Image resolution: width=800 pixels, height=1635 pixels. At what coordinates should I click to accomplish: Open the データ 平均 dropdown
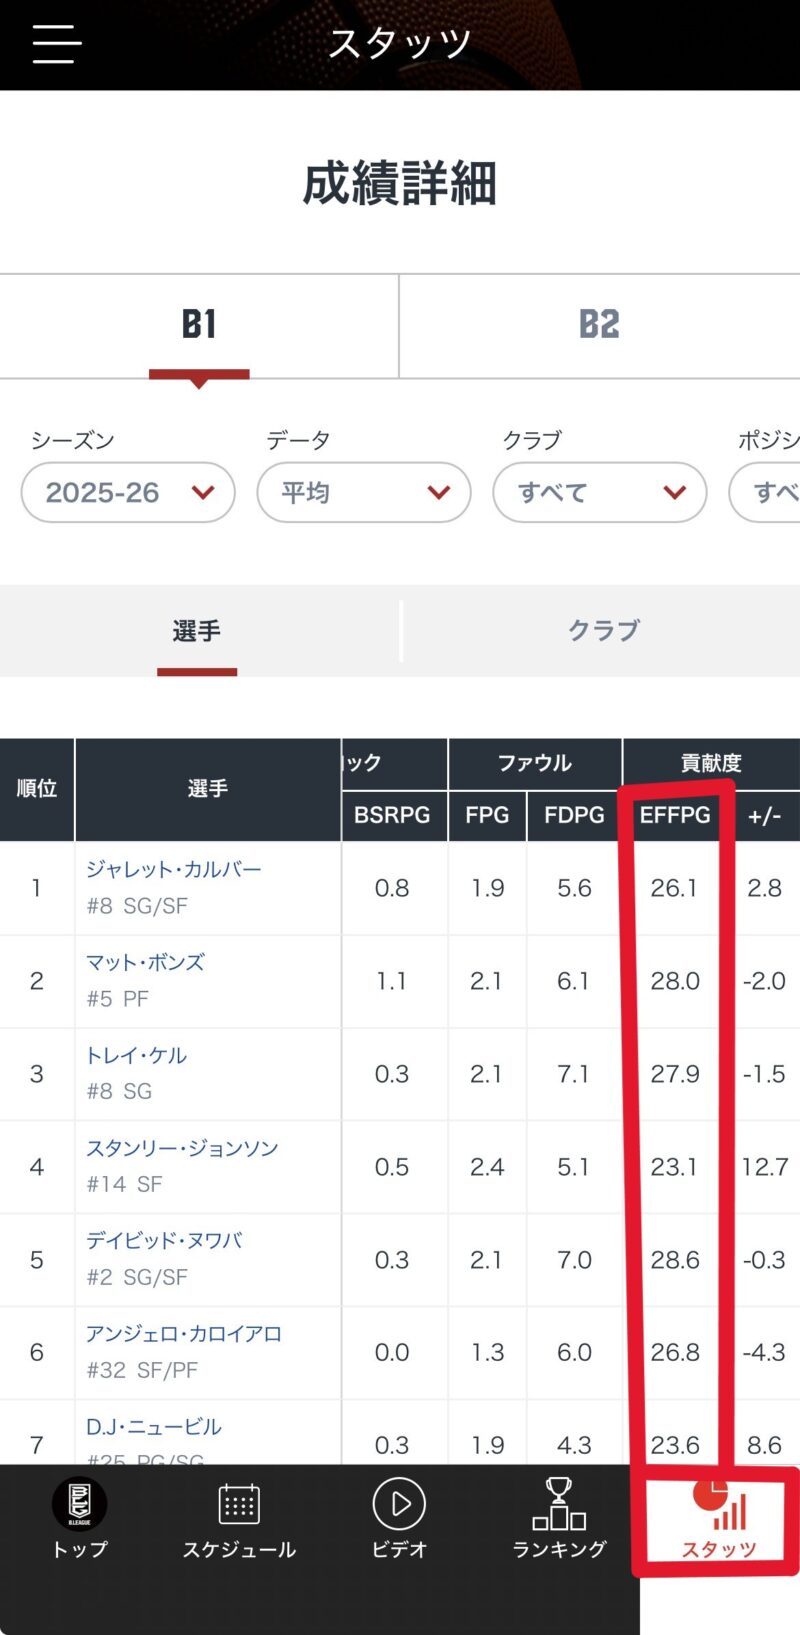coord(364,492)
